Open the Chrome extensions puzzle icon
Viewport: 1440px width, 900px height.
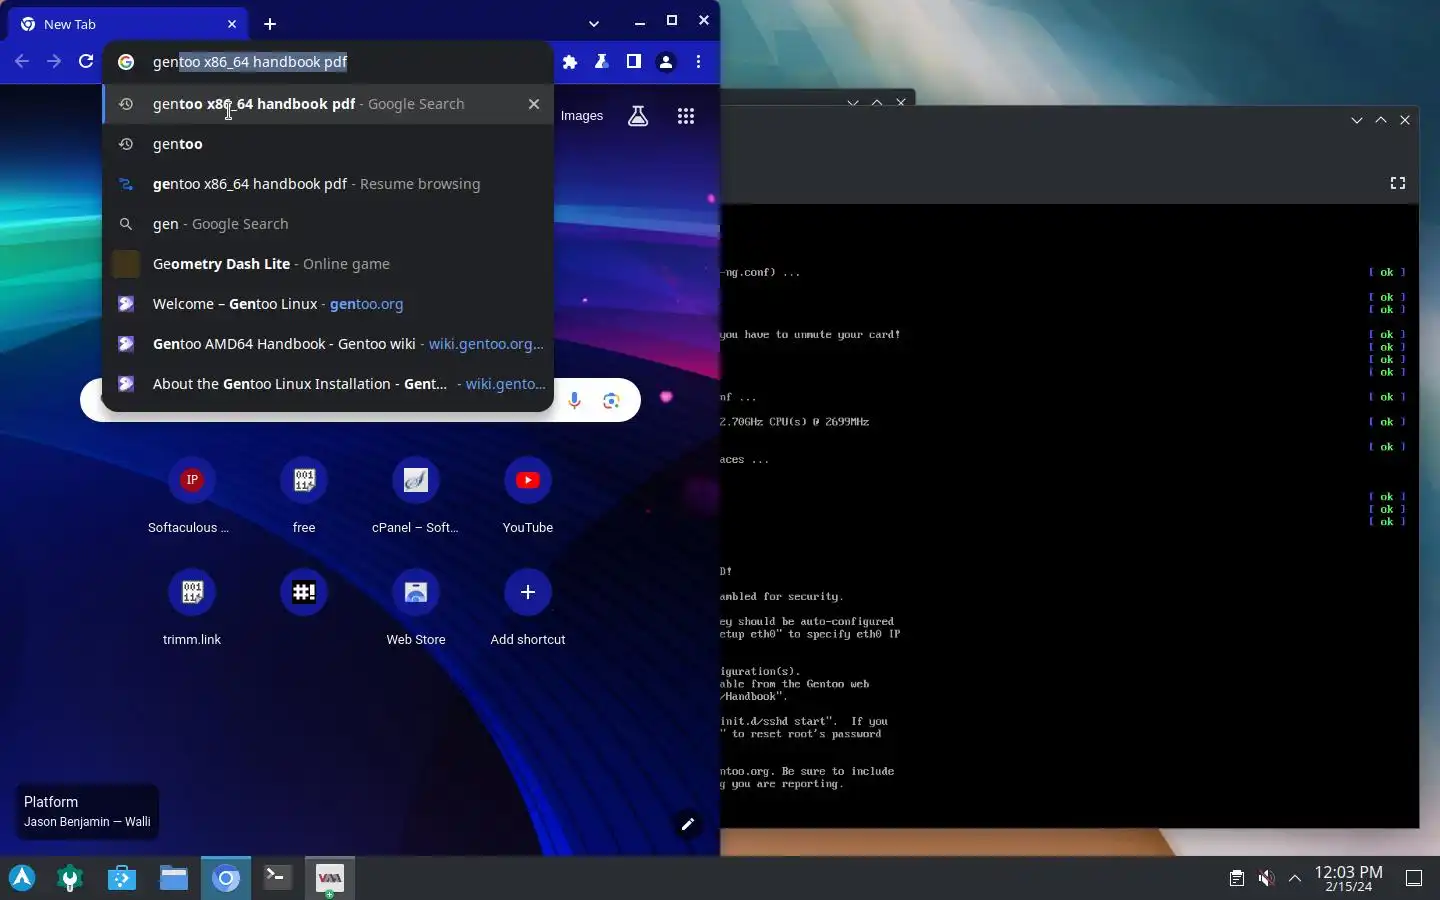[570, 62]
